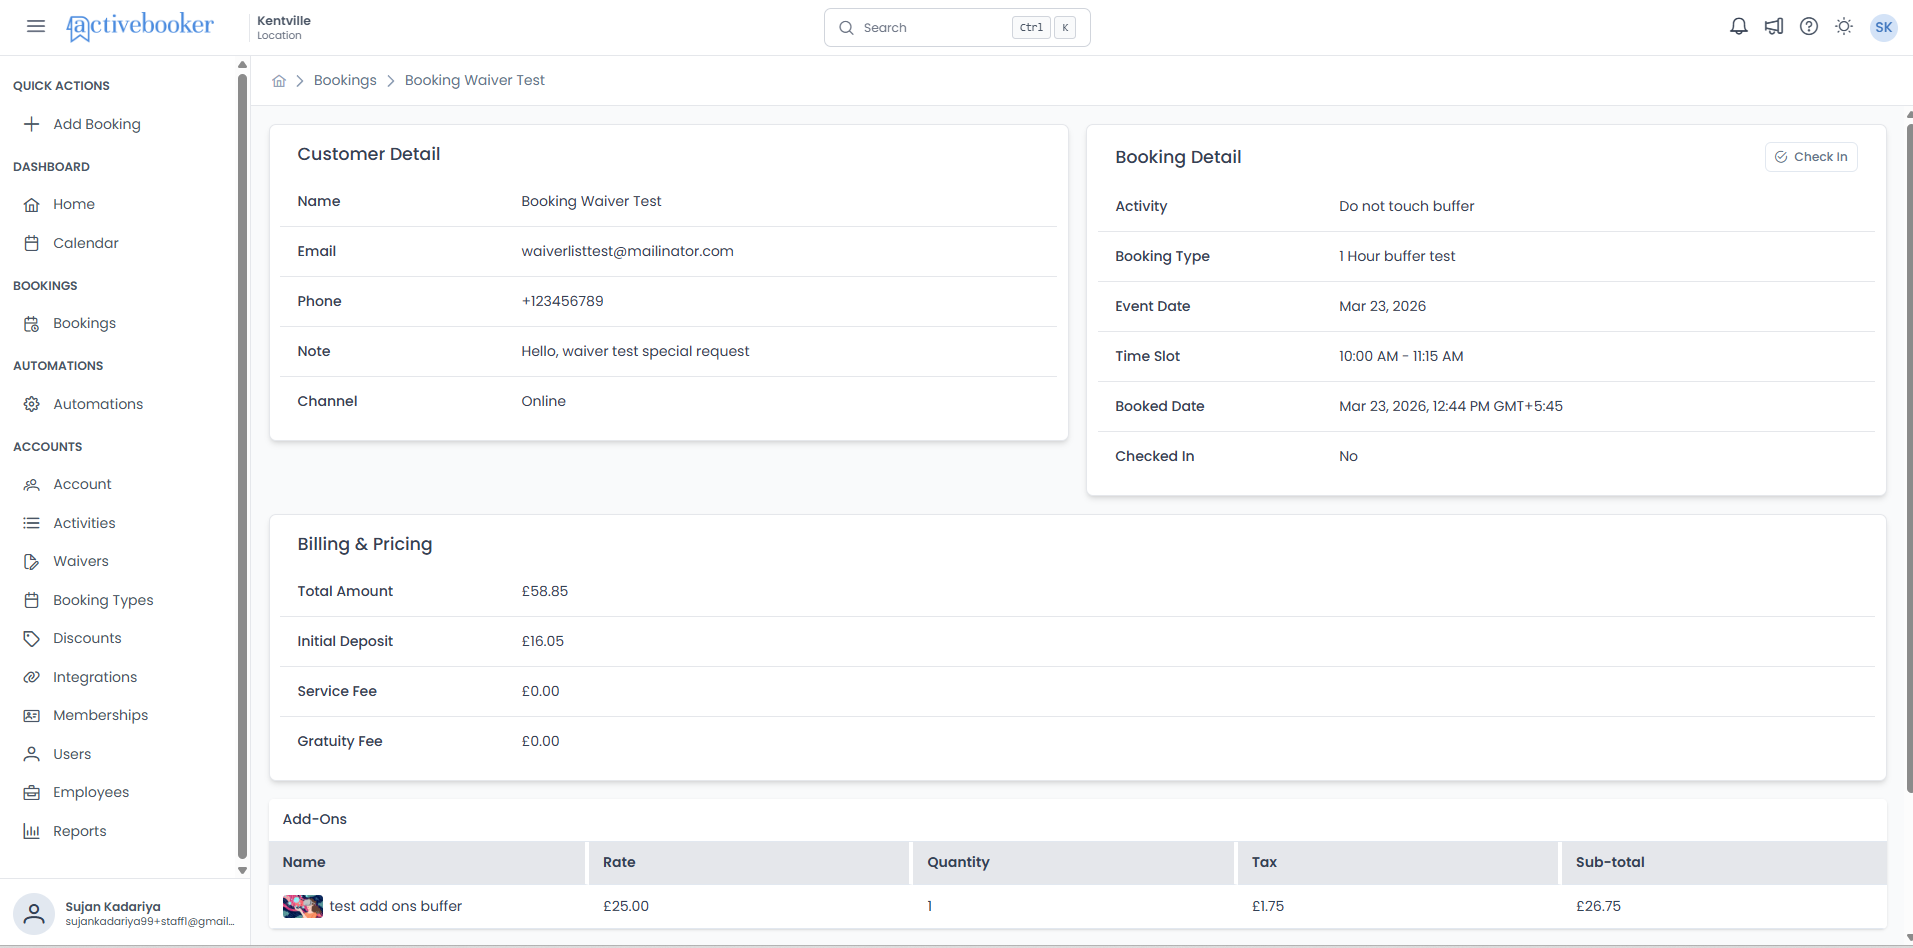This screenshot has width=1913, height=948.
Task: Click the Calendar icon in sidebar
Action: tap(32, 243)
